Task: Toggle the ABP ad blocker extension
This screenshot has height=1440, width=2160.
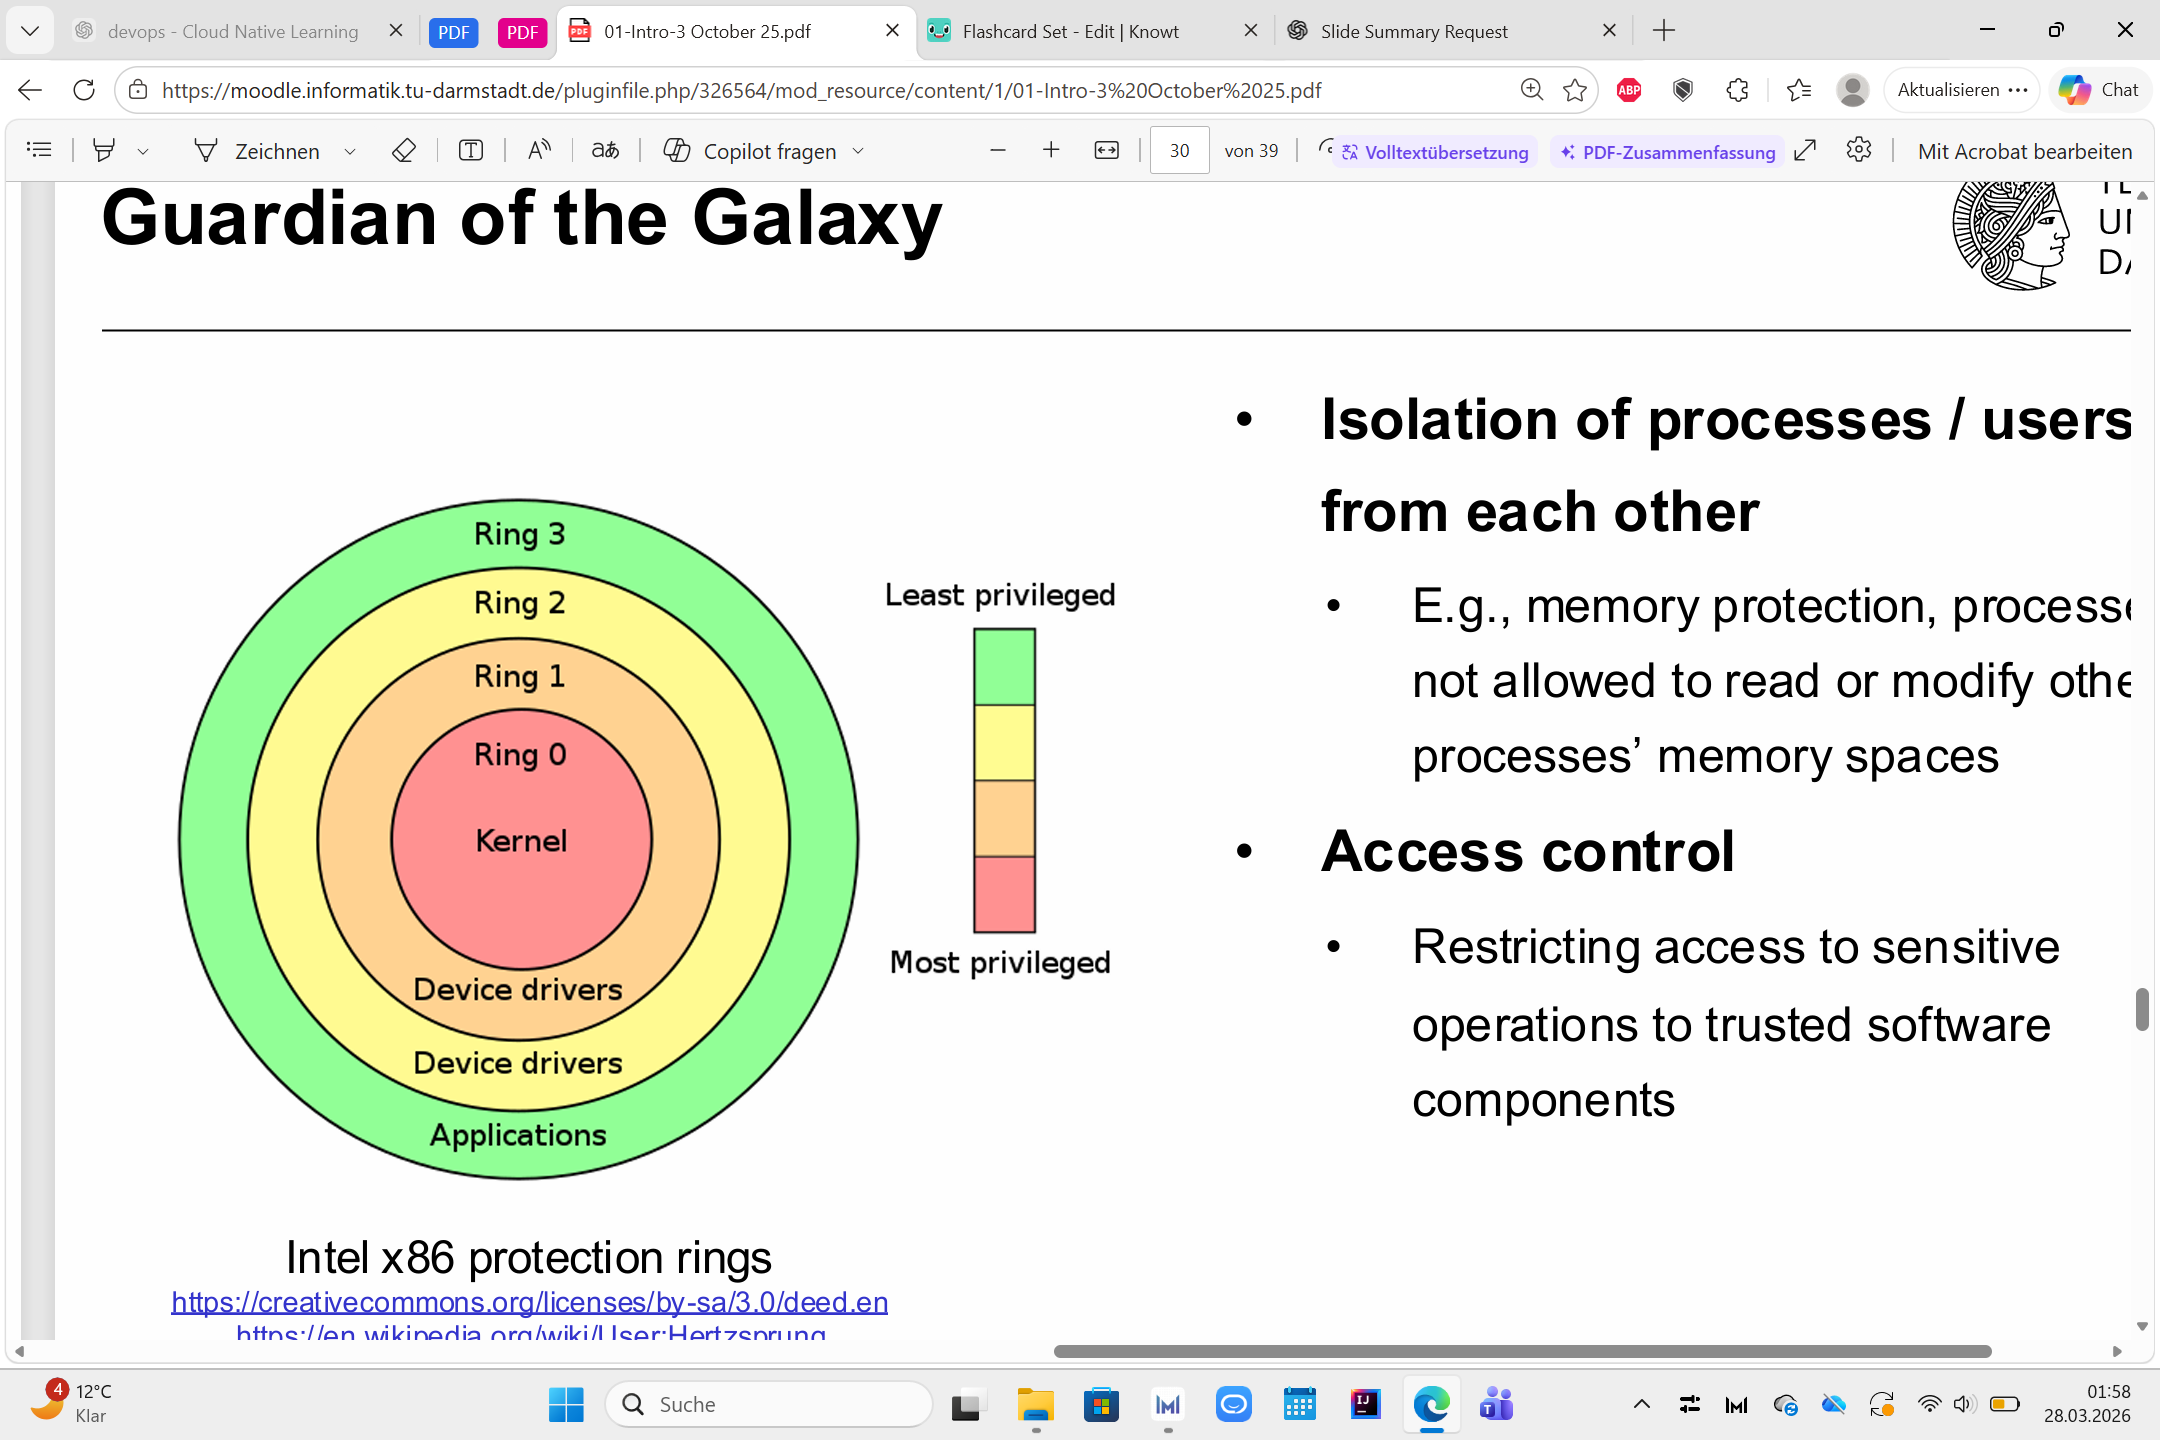Action: tap(1629, 90)
